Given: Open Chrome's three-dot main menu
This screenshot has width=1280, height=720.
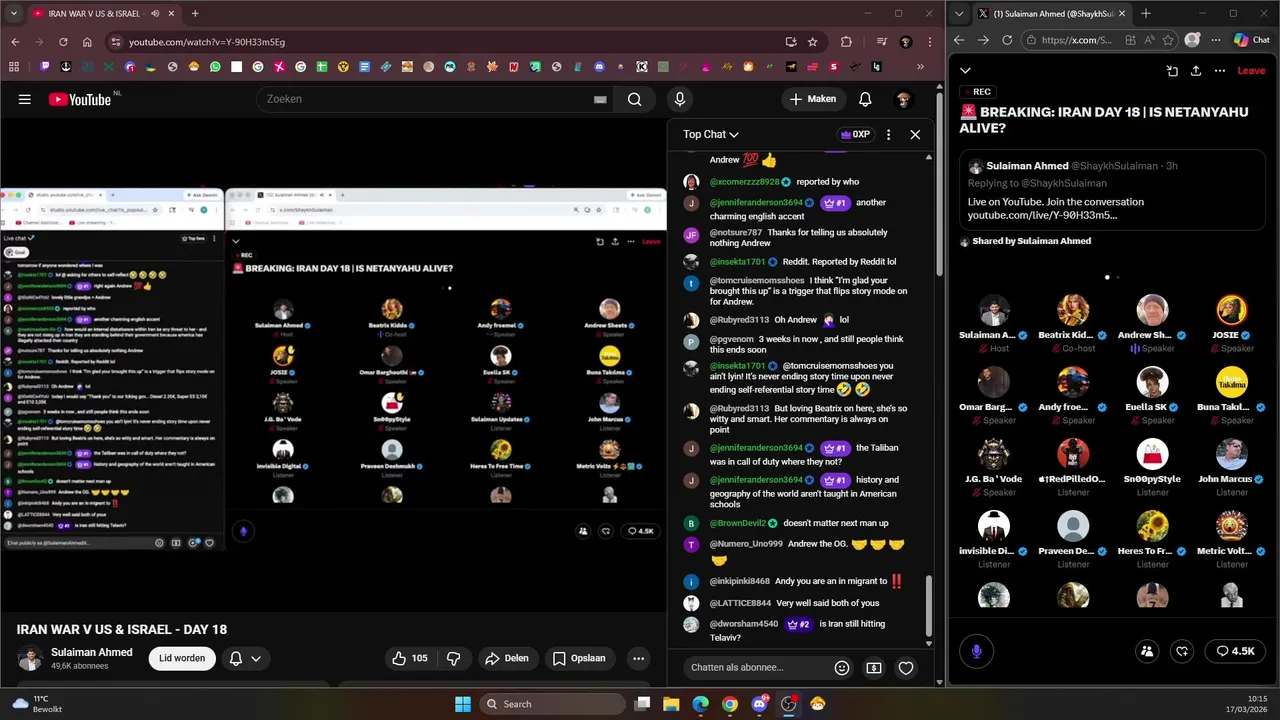Looking at the screenshot, I should coord(929,42).
